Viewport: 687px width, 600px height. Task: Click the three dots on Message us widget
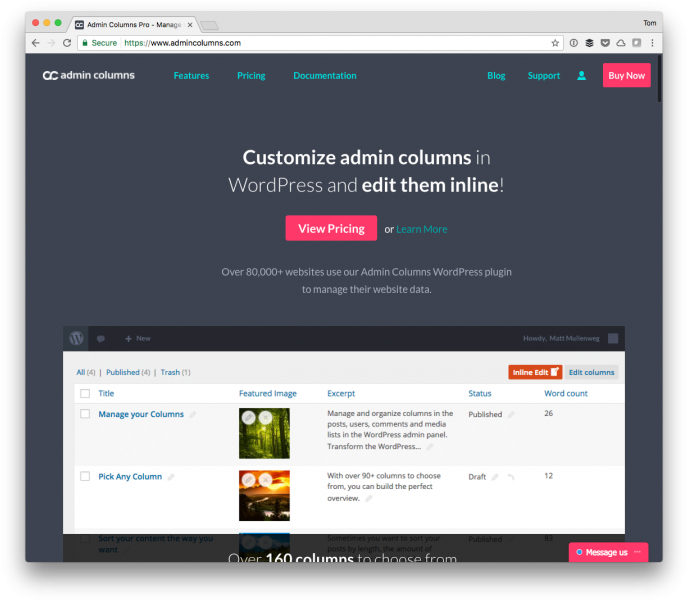[x=637, y=552]
